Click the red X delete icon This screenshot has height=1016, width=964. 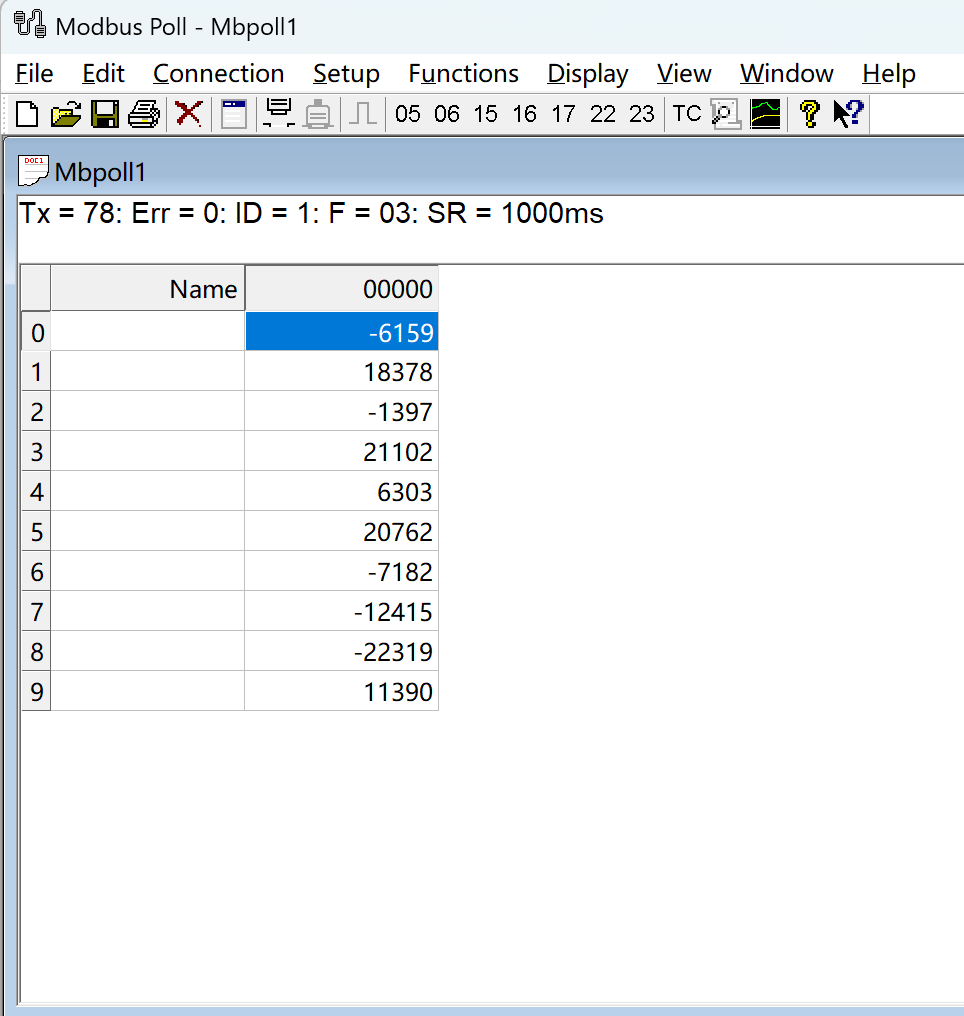(189, 113)
